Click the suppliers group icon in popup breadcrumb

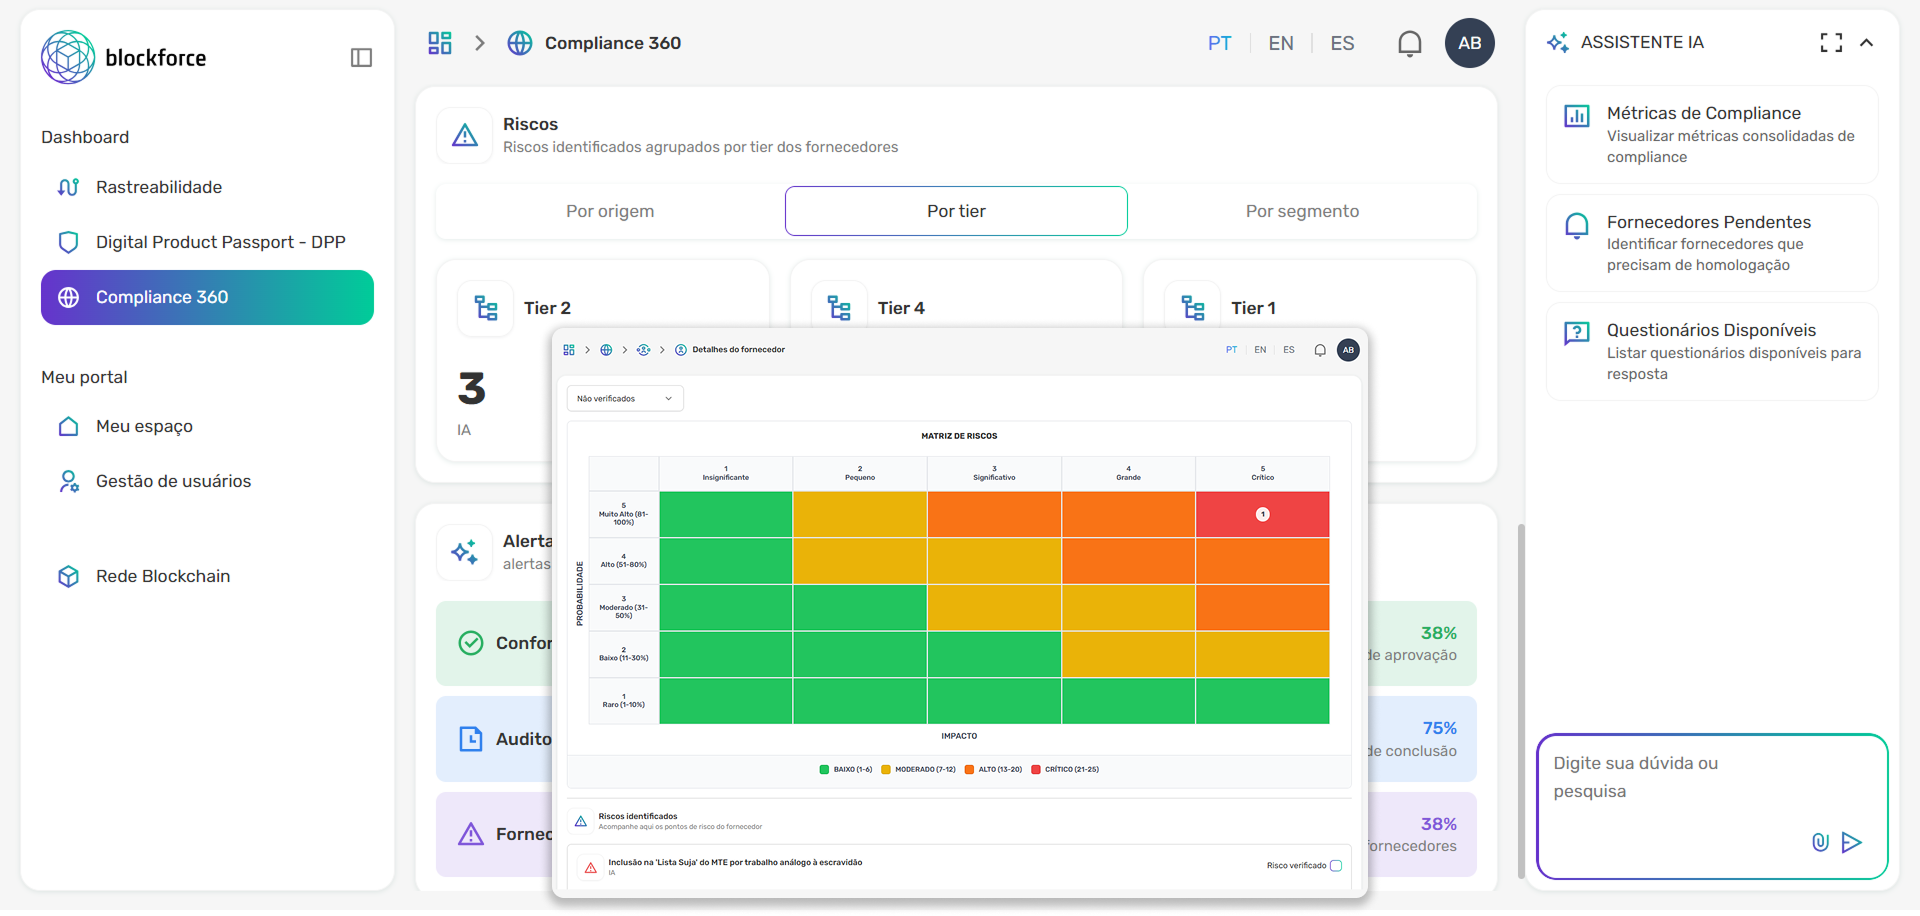pos(643,350)
